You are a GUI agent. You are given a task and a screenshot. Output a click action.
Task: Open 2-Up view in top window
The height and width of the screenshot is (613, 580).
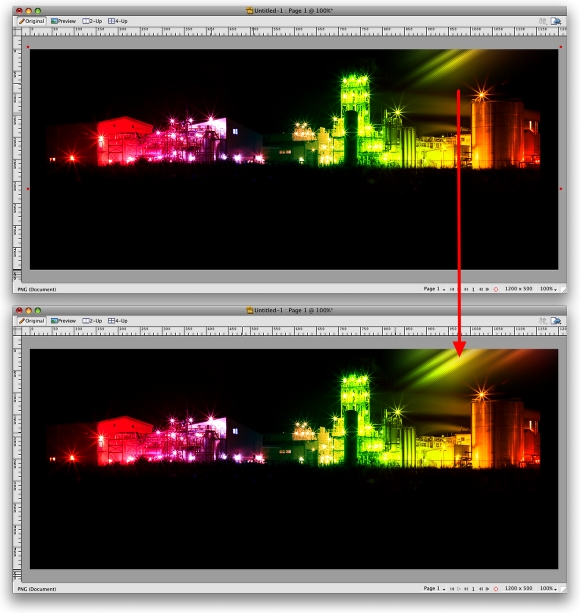click(92, 21)
